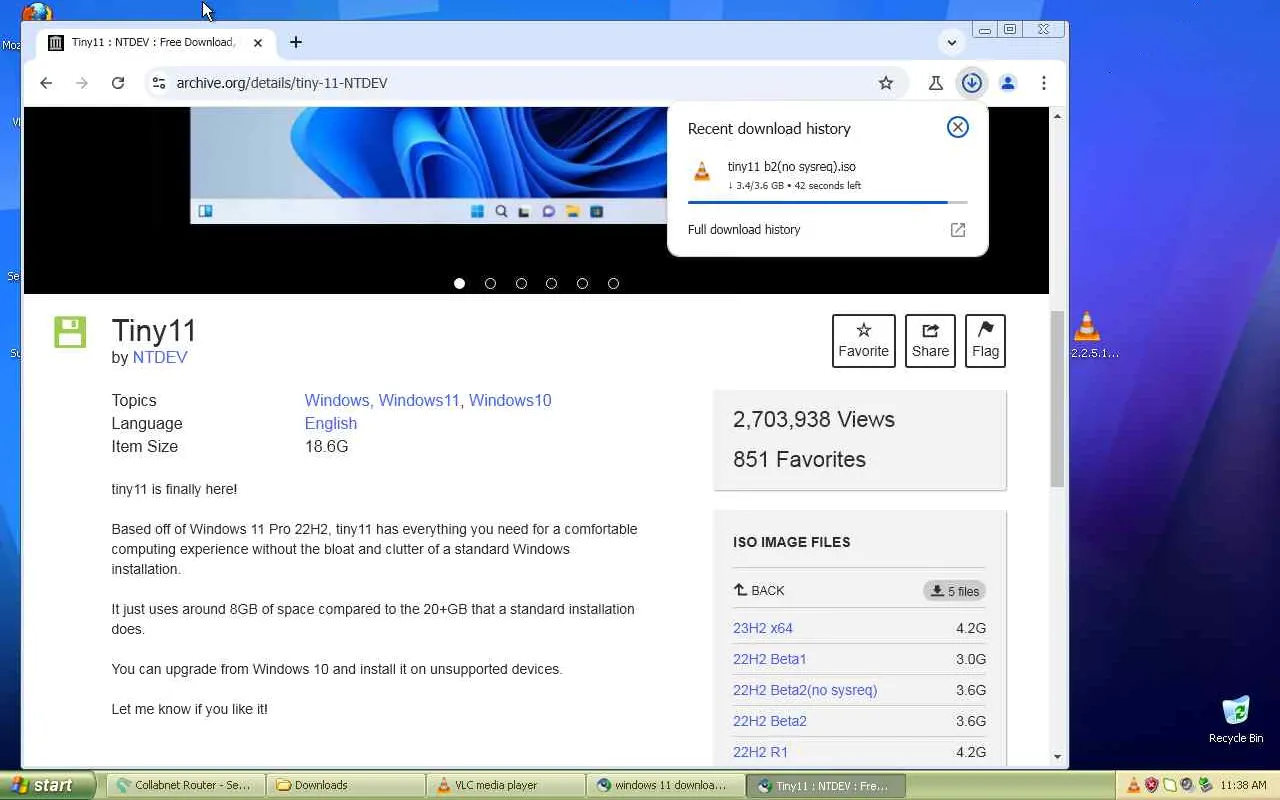Click the green floppy disk item icon

click(x=70, y=332)
